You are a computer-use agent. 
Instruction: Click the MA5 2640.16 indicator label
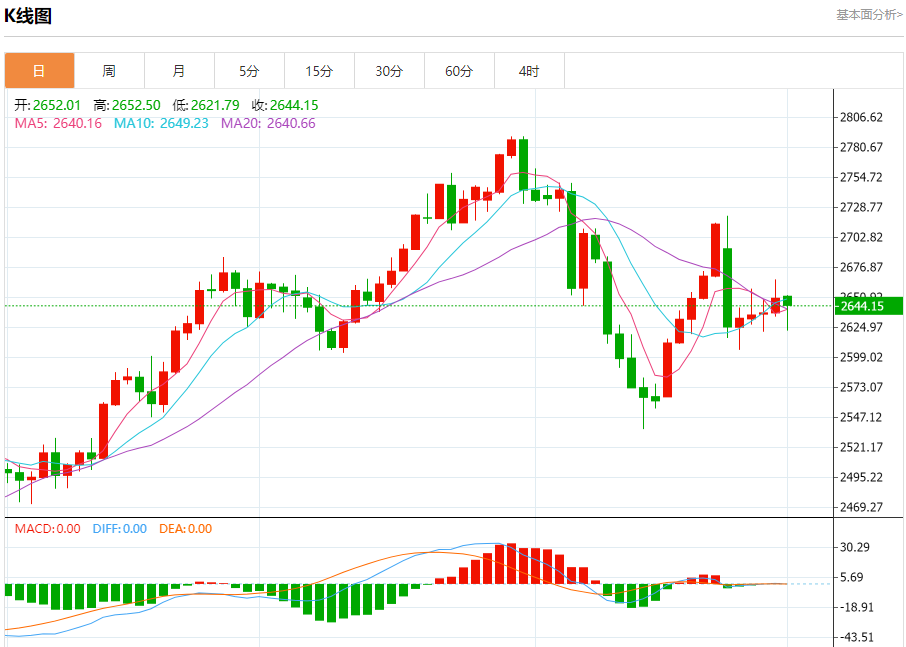(58, 123)
